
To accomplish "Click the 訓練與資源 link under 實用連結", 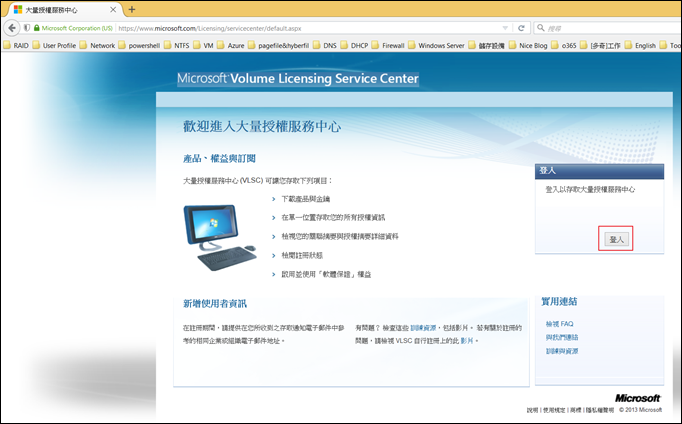I will point(562,351).
